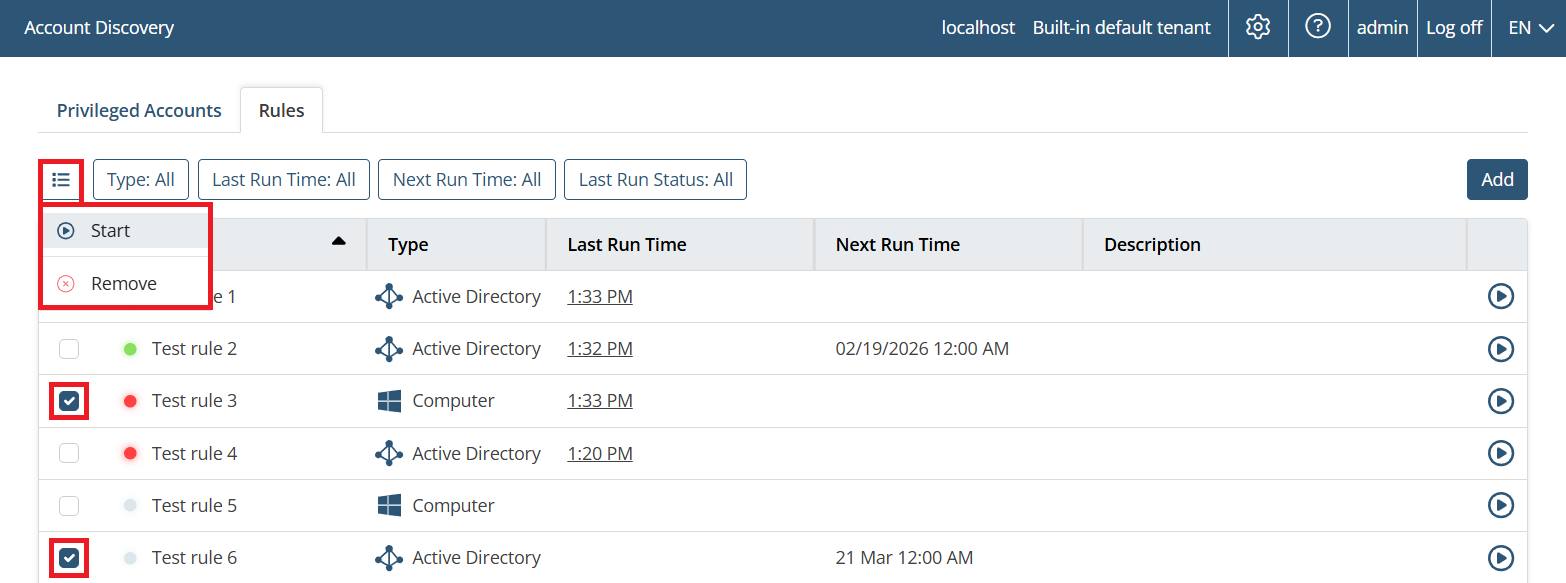Expand the EN language dropdown
The height and width of the screenshot is (583, 1566).
(1530, 28)
